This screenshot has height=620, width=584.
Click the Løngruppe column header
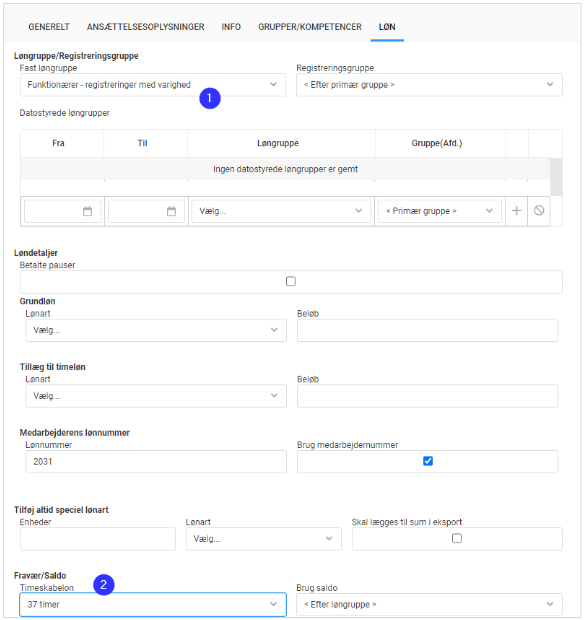coord(278,143)
